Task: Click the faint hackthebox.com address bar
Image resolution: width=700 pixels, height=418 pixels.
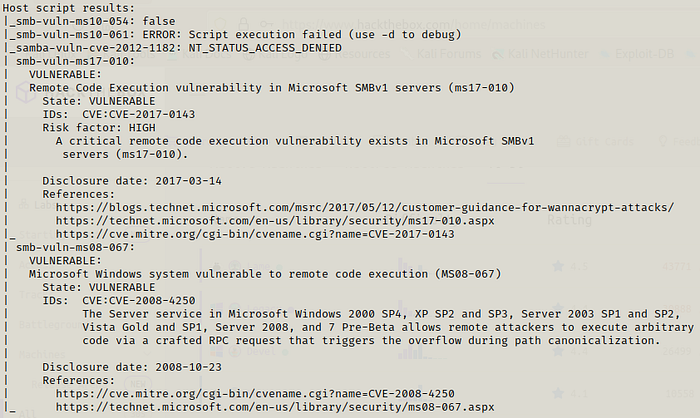Action: [413, 25]
